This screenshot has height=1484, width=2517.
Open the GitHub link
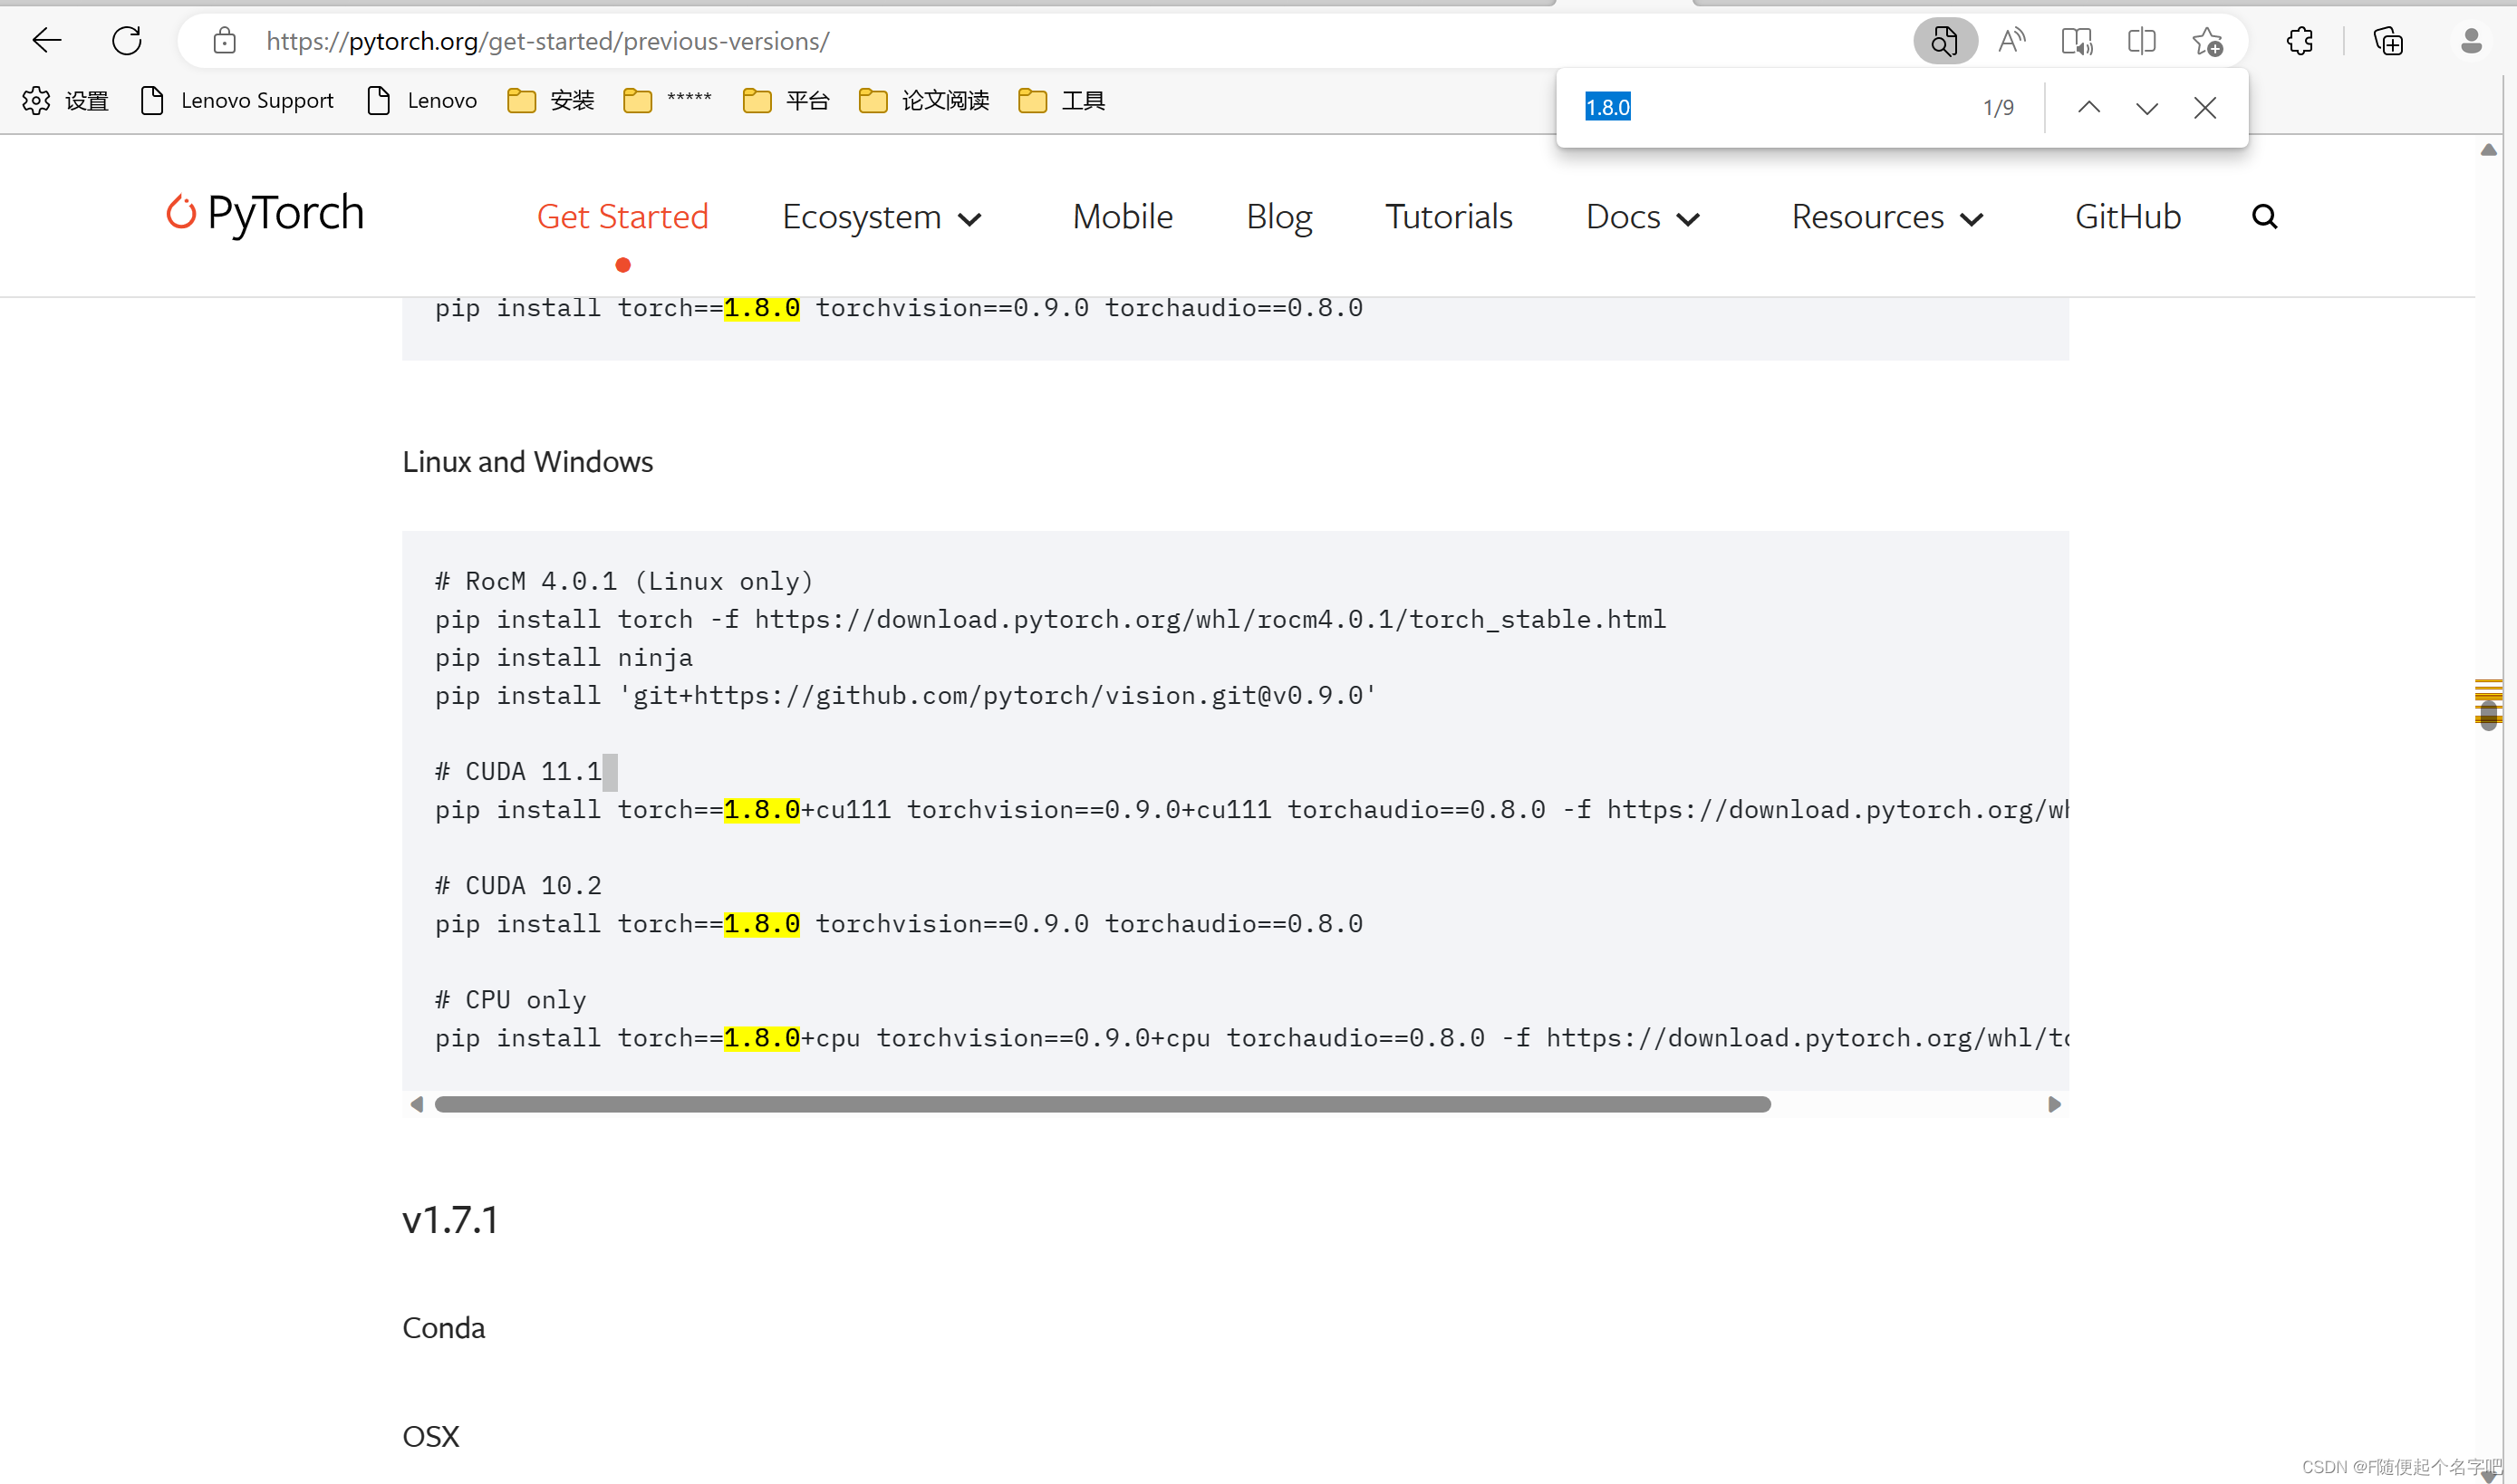(x=2127, y=216)
